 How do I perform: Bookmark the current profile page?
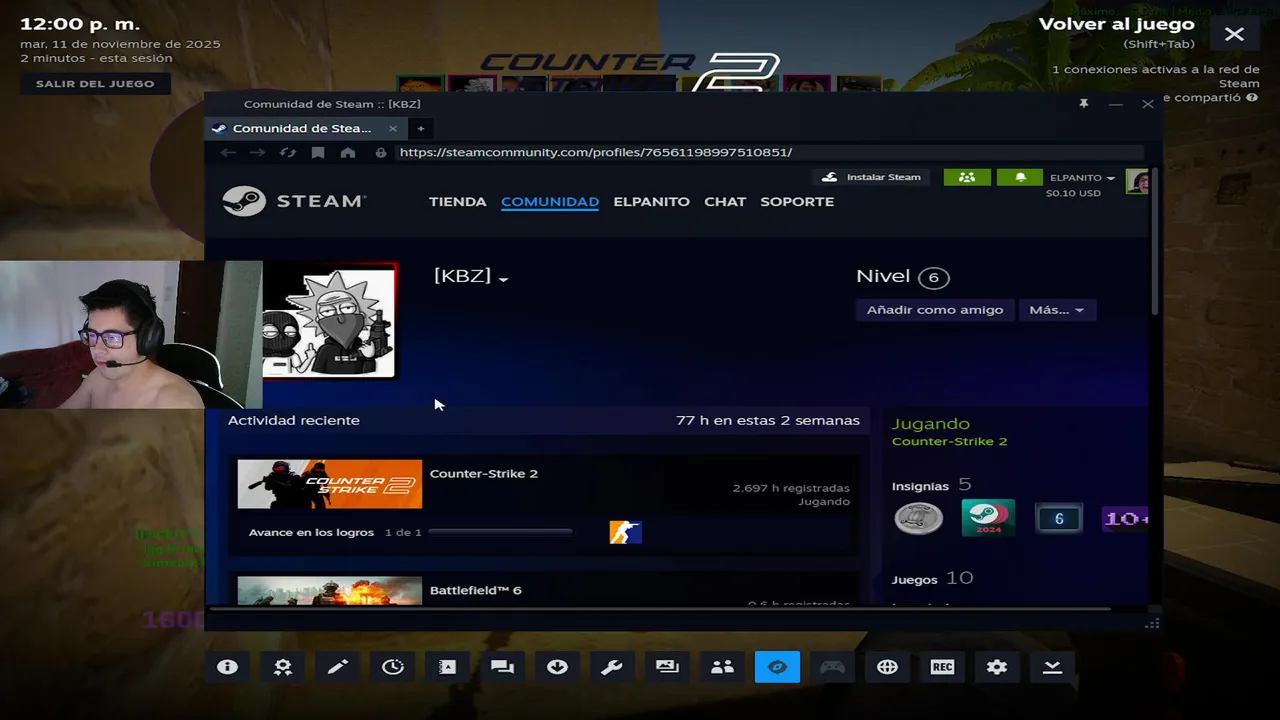tap(318, 153)
